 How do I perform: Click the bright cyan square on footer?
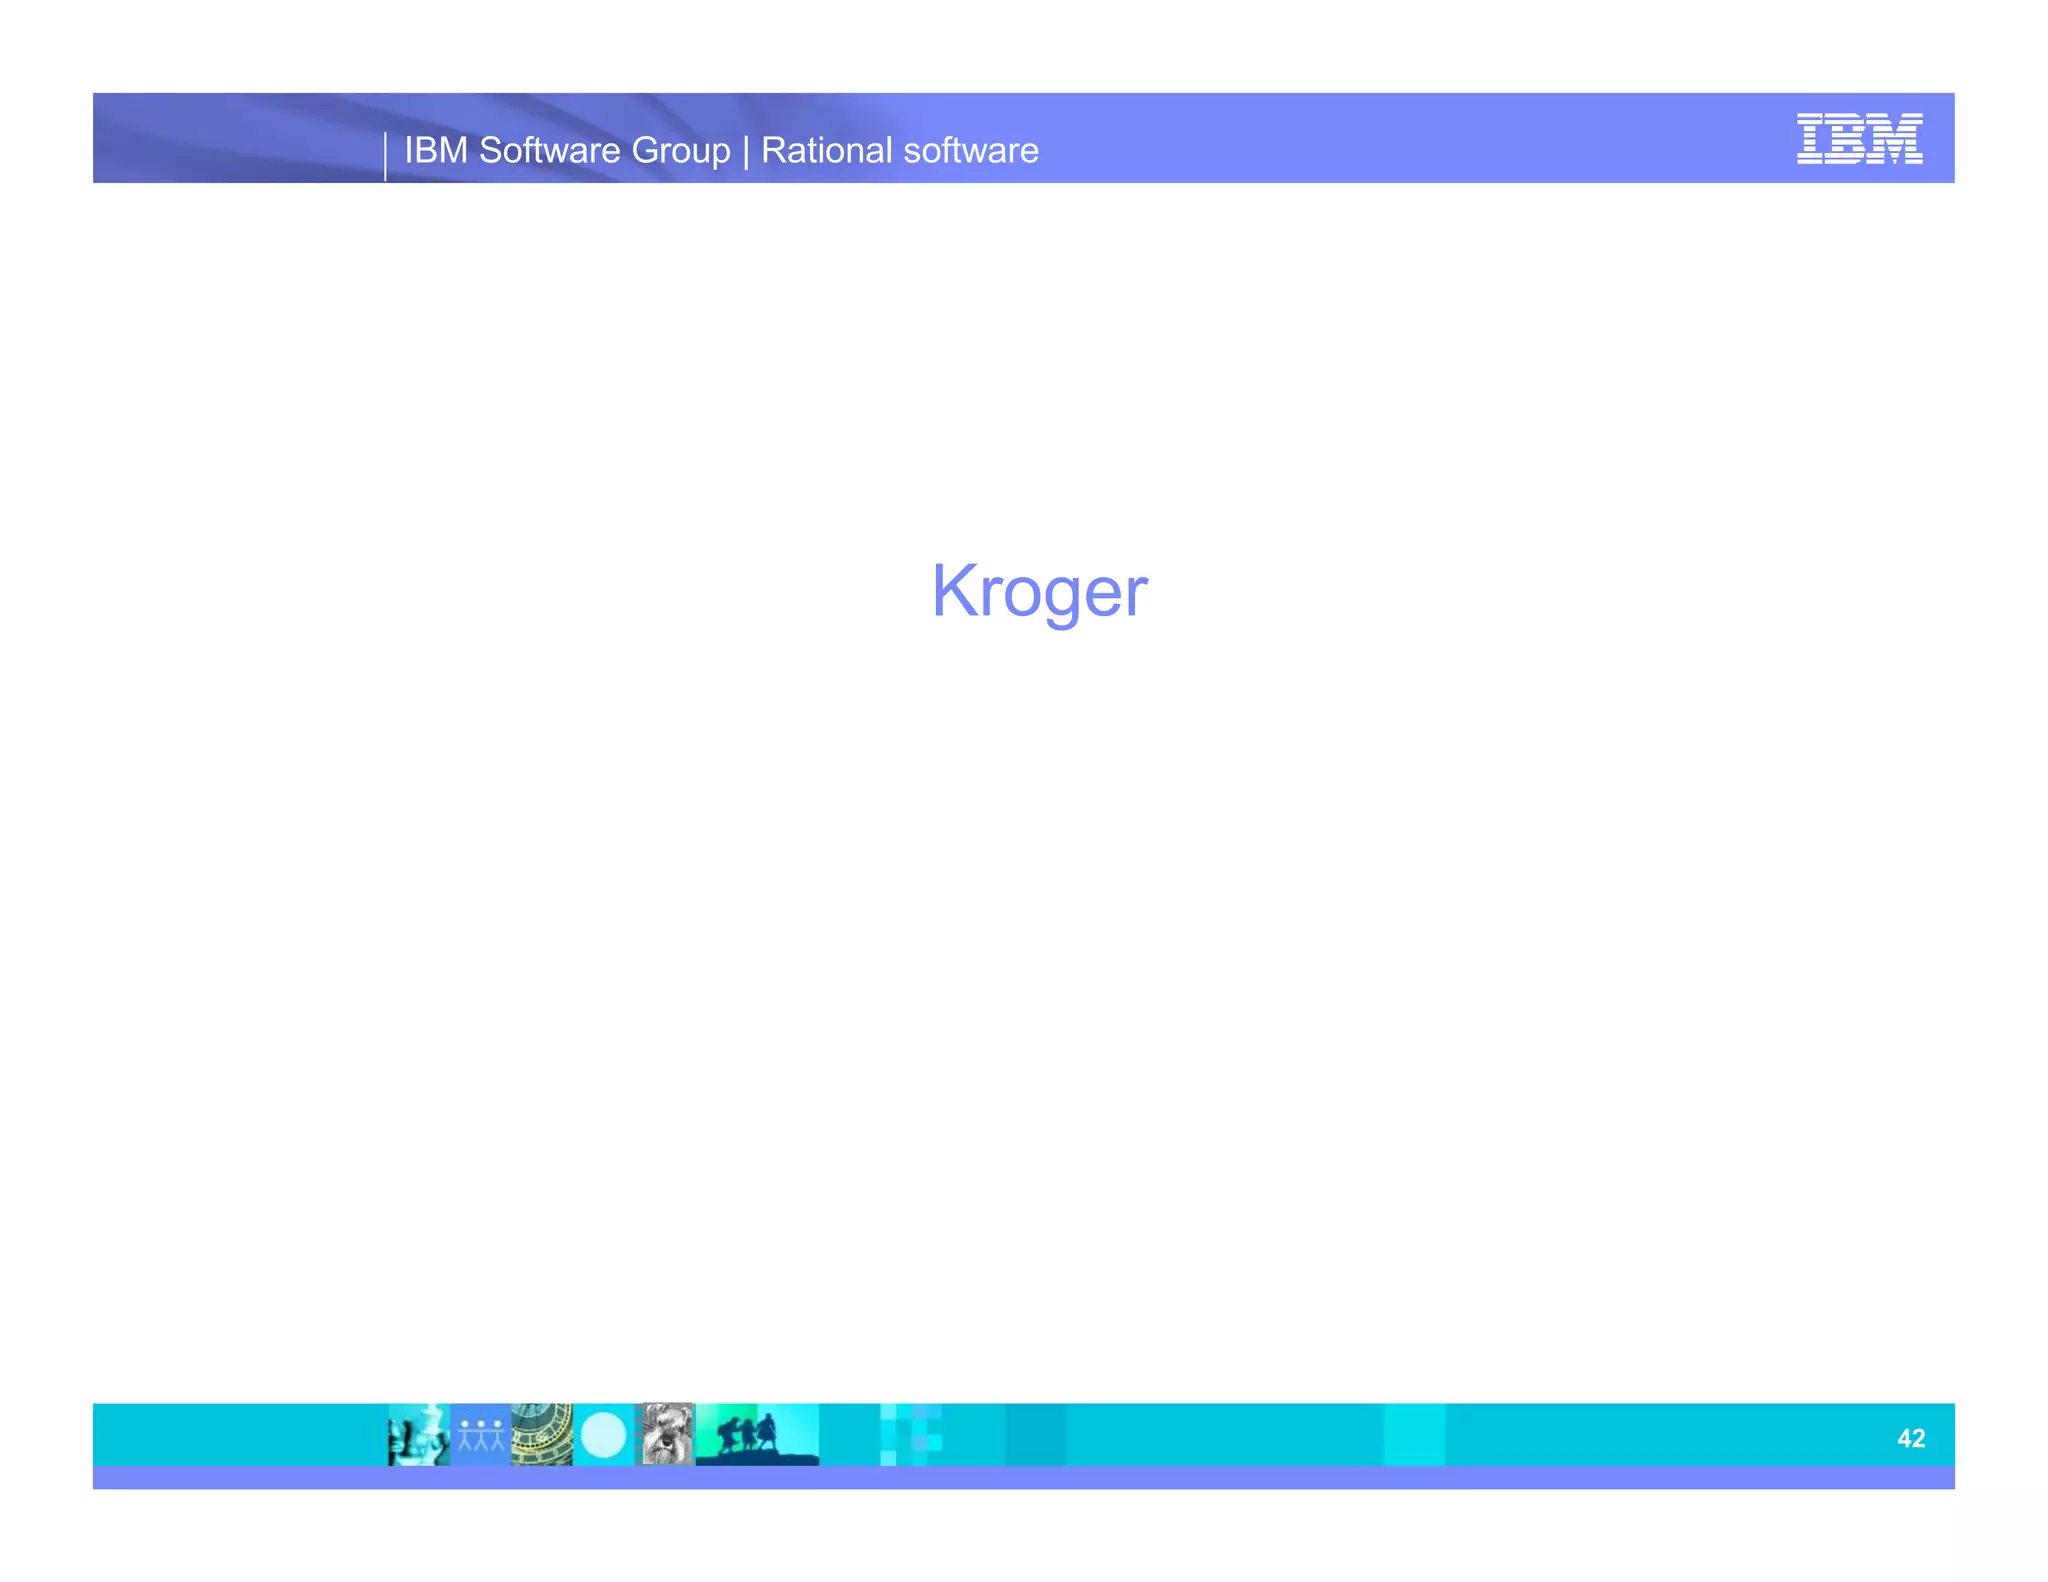click(1414, 1434)
